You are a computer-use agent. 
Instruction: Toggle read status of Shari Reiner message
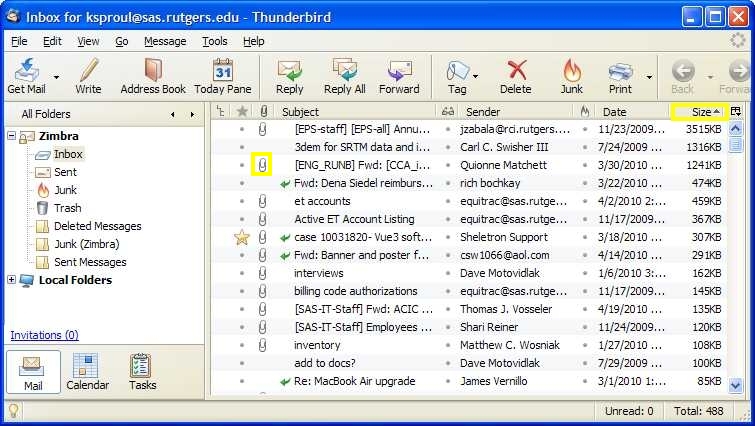(x=448, y=327)
